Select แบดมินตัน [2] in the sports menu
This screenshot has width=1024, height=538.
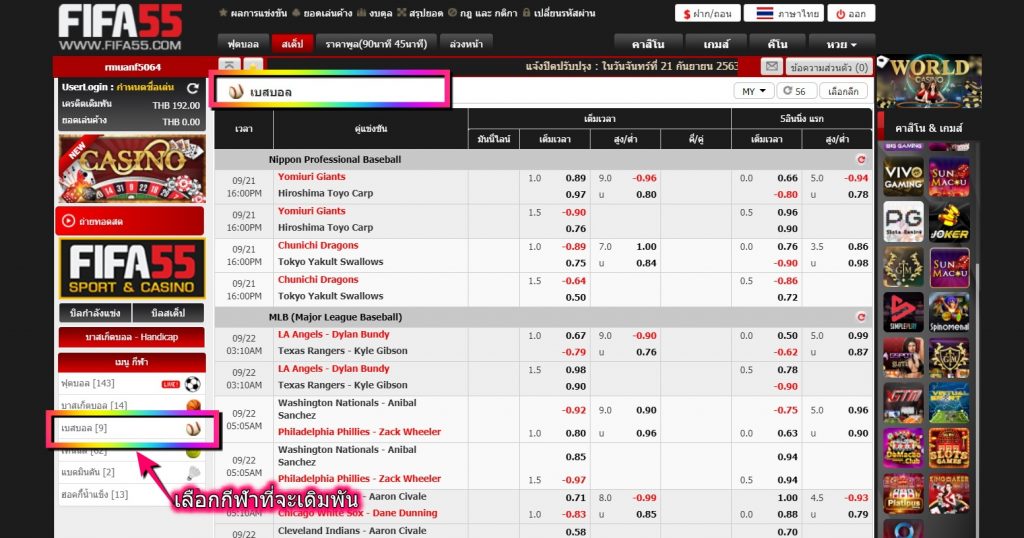(x=131, y=473)
